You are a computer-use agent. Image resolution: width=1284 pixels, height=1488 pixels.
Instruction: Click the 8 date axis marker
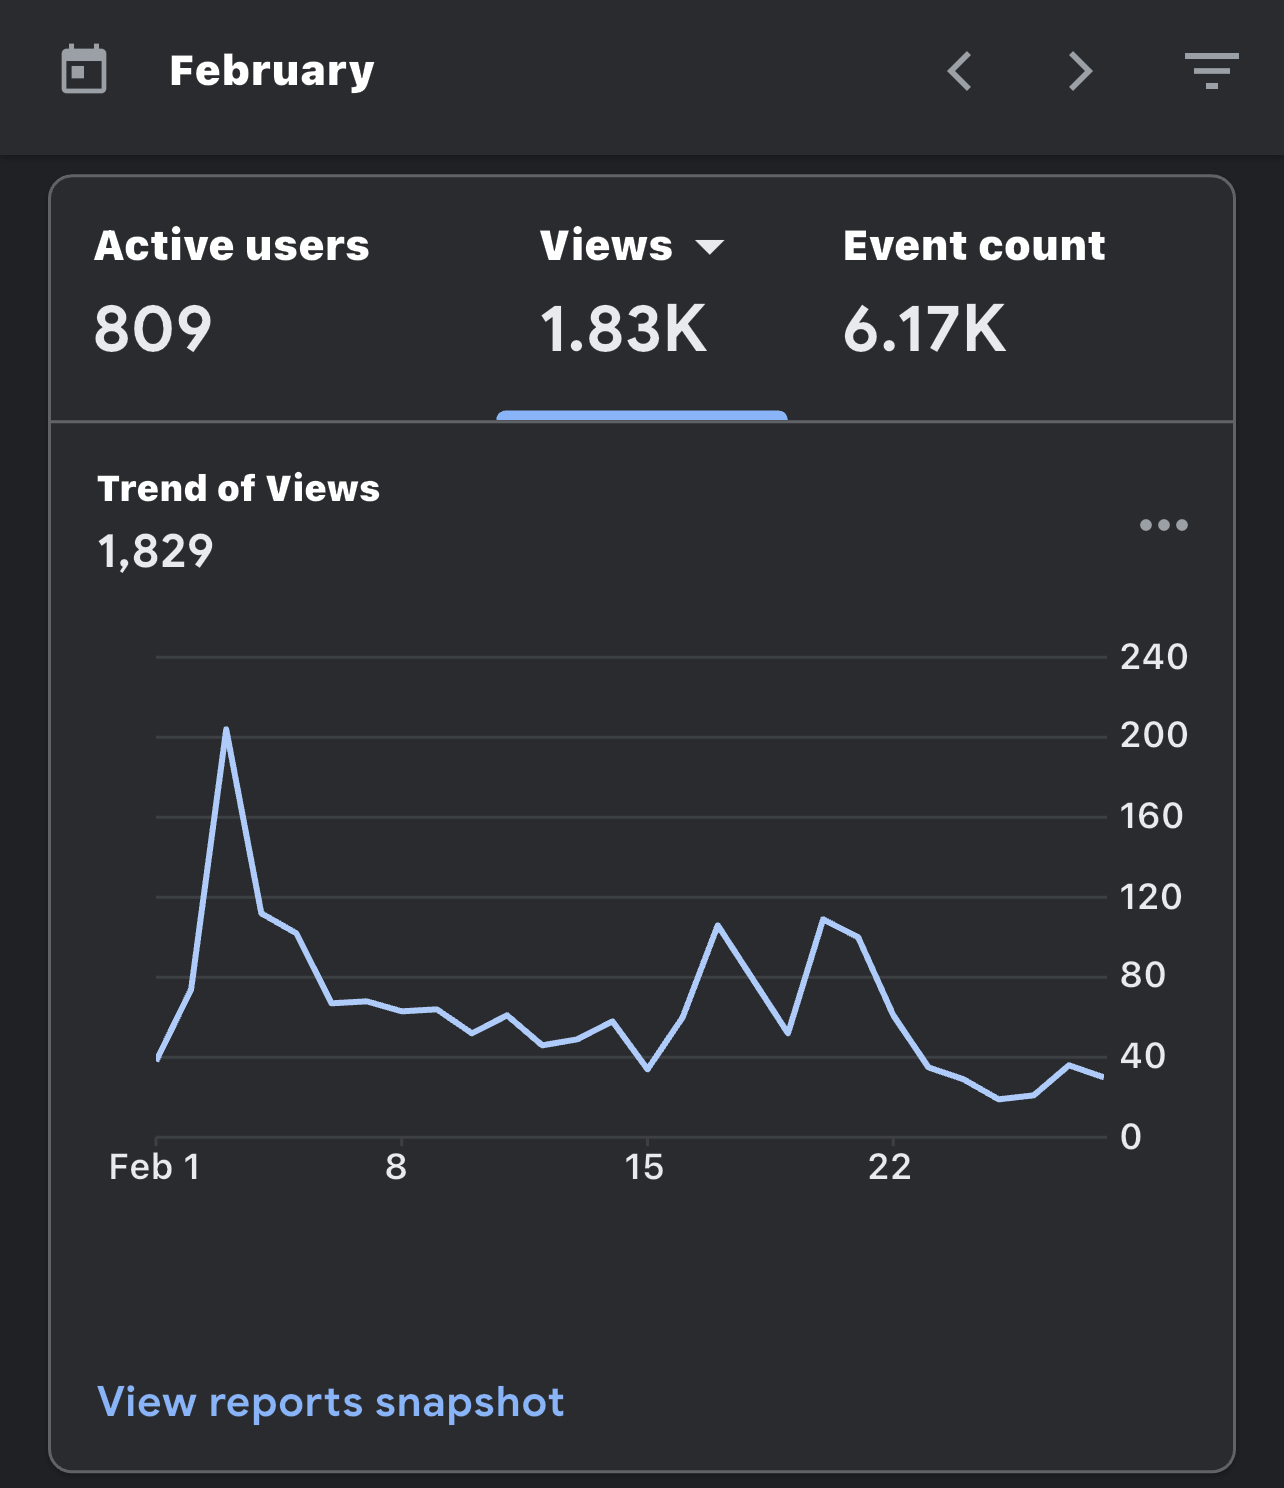point(397,1167)
